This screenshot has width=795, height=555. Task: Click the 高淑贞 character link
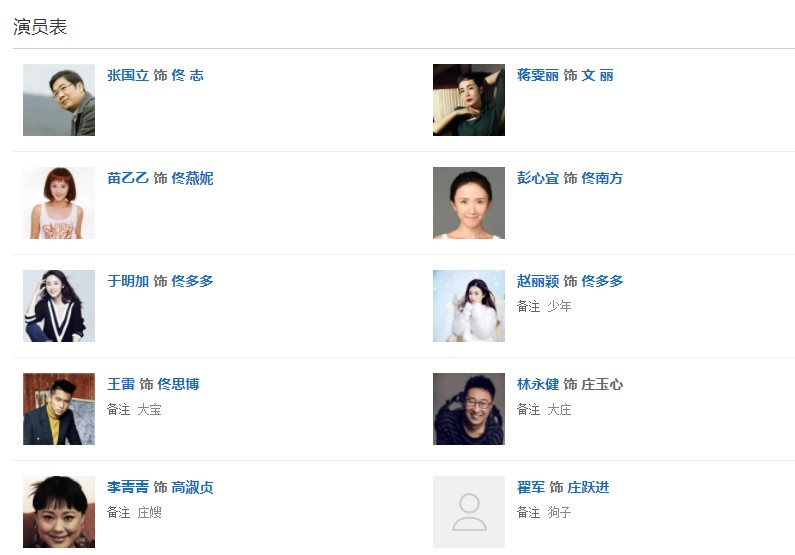[x=192, y=487]
